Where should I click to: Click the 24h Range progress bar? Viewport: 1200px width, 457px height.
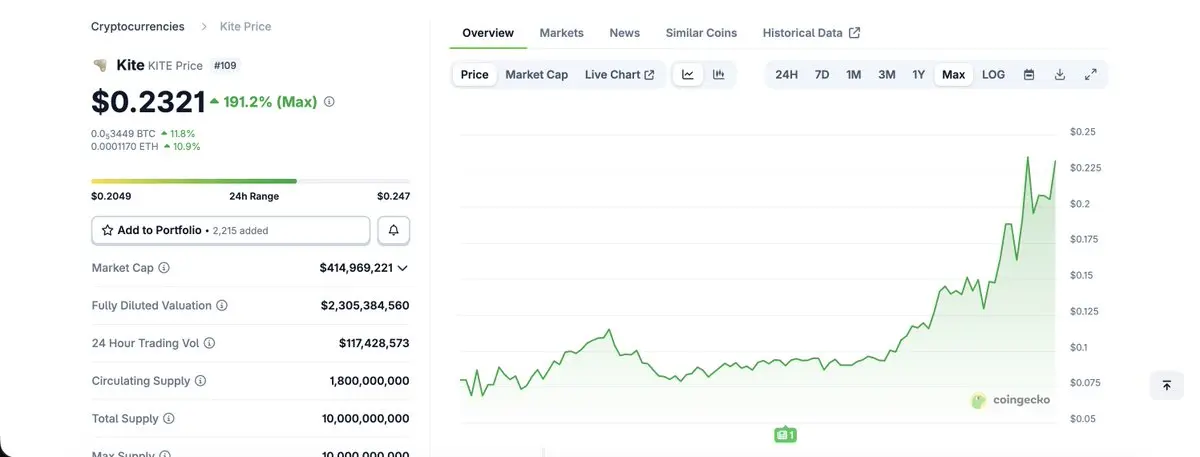tap(250, 181)
